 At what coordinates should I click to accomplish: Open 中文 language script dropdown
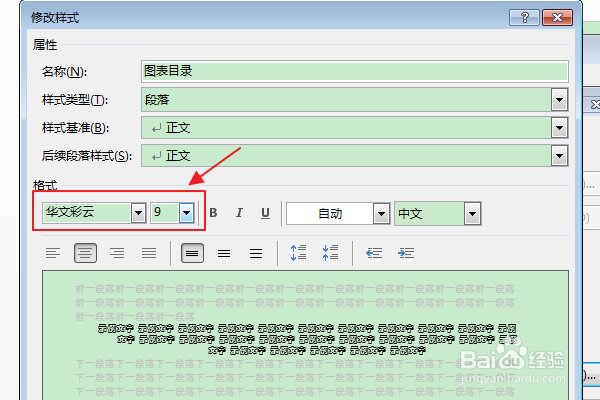[473, 214]
